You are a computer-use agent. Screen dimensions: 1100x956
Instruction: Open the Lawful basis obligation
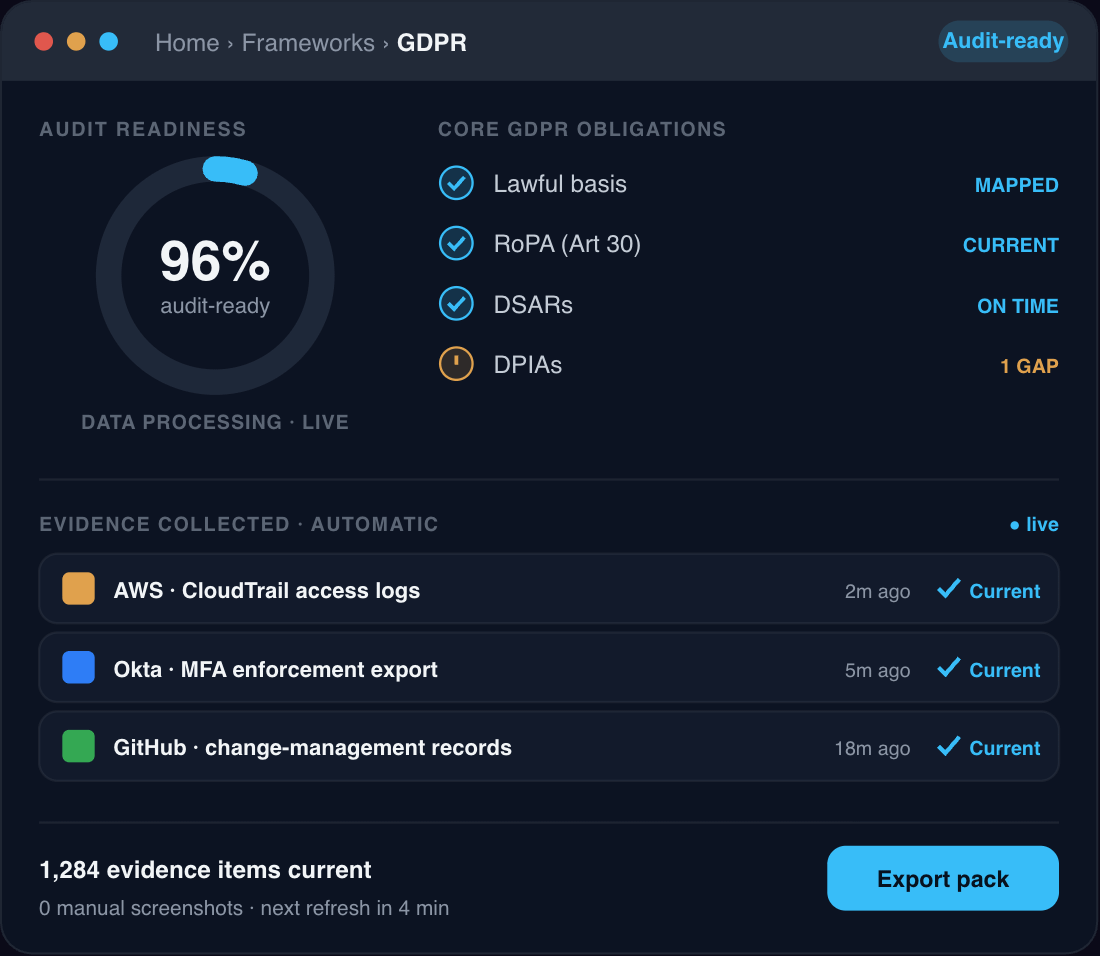pyautogui.click(x=749, y=184)
